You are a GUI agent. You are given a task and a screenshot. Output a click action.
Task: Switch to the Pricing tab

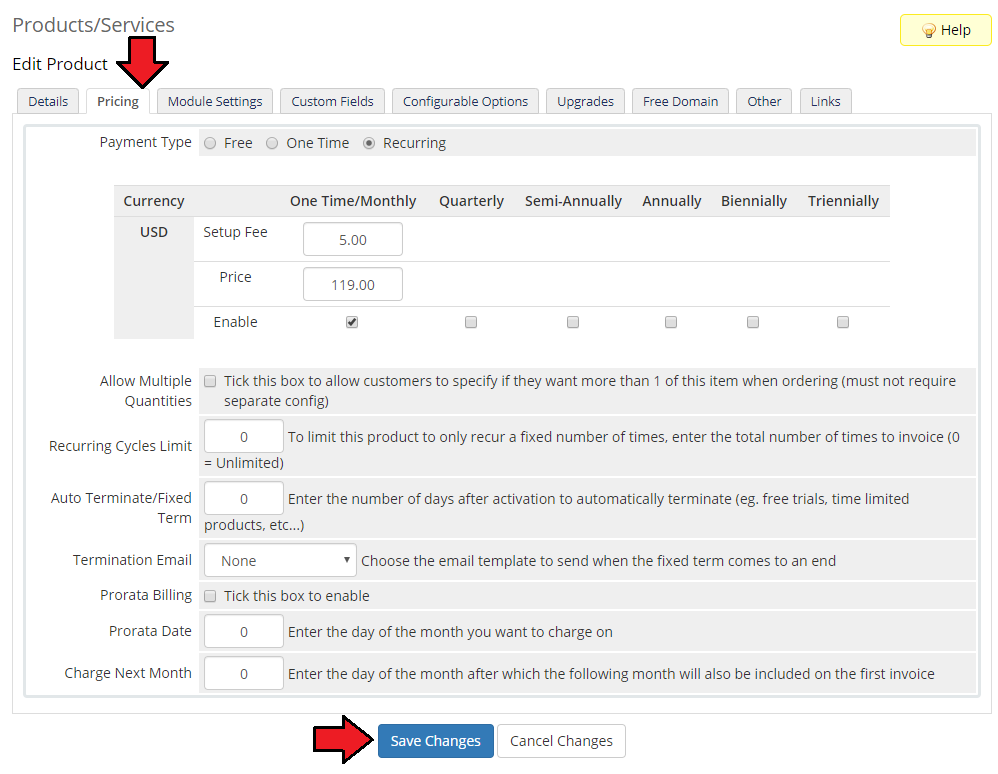pos(118,101)
